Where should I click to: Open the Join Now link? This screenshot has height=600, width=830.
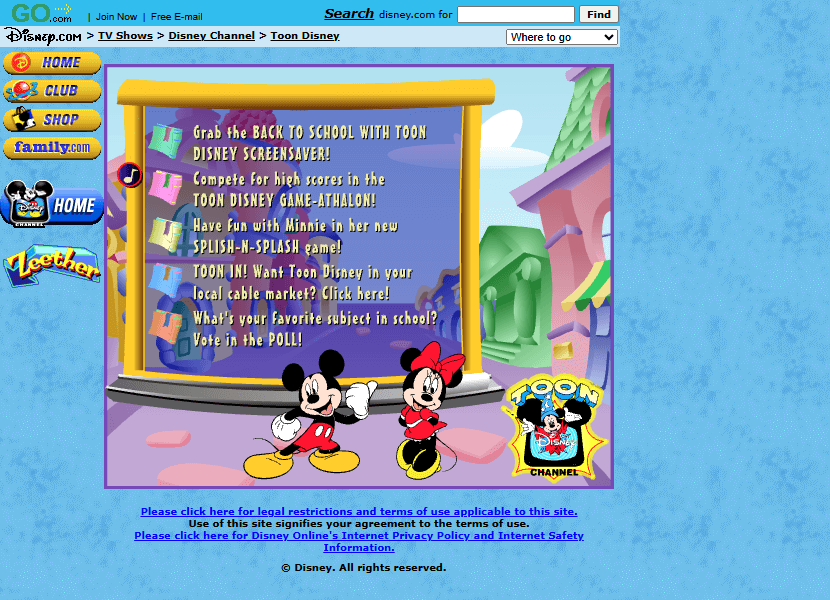116,17
